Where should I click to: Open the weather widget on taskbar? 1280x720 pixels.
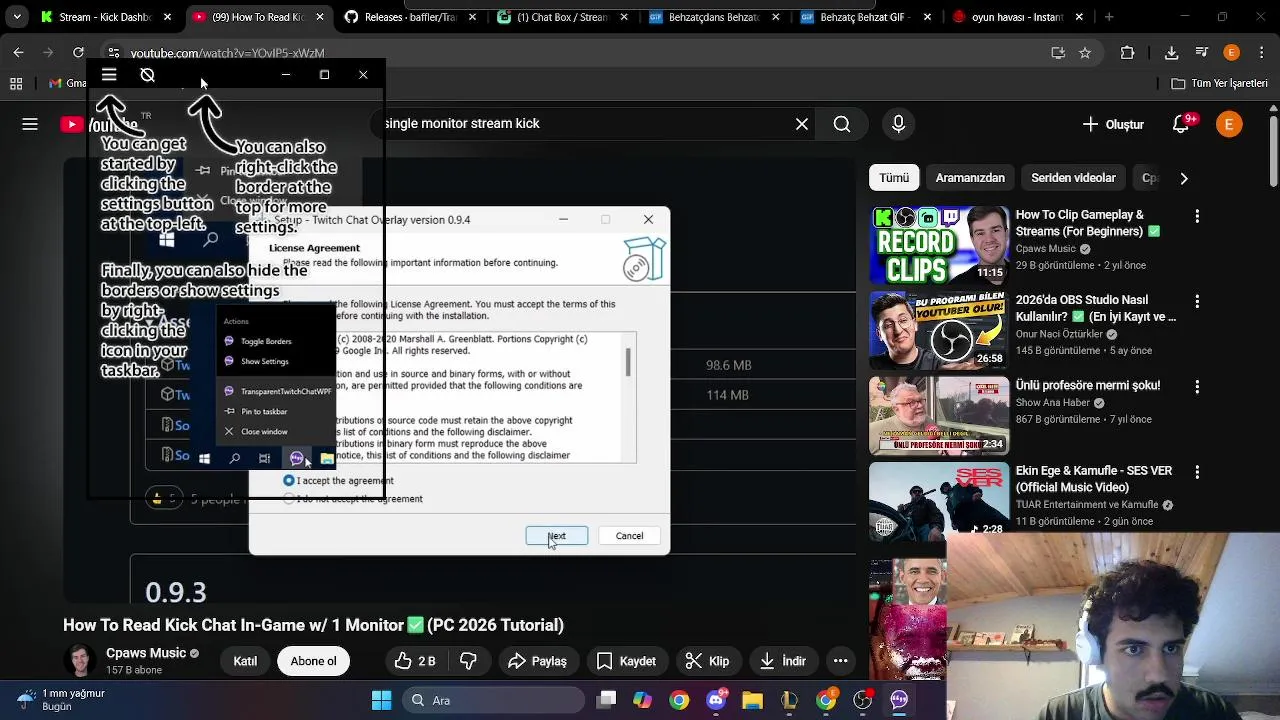point(60,700)
